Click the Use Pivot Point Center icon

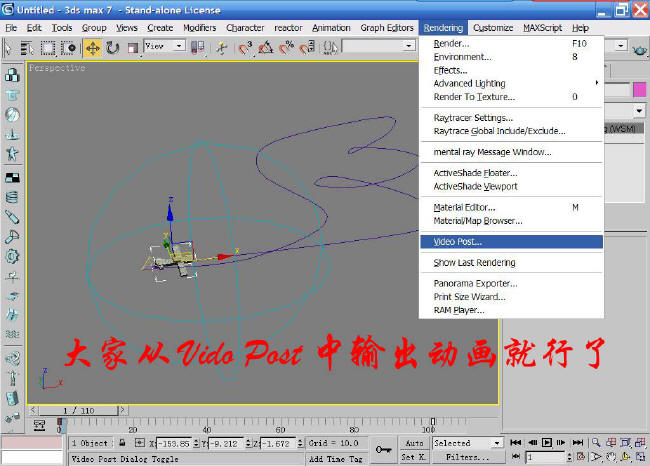pos(198,48)
